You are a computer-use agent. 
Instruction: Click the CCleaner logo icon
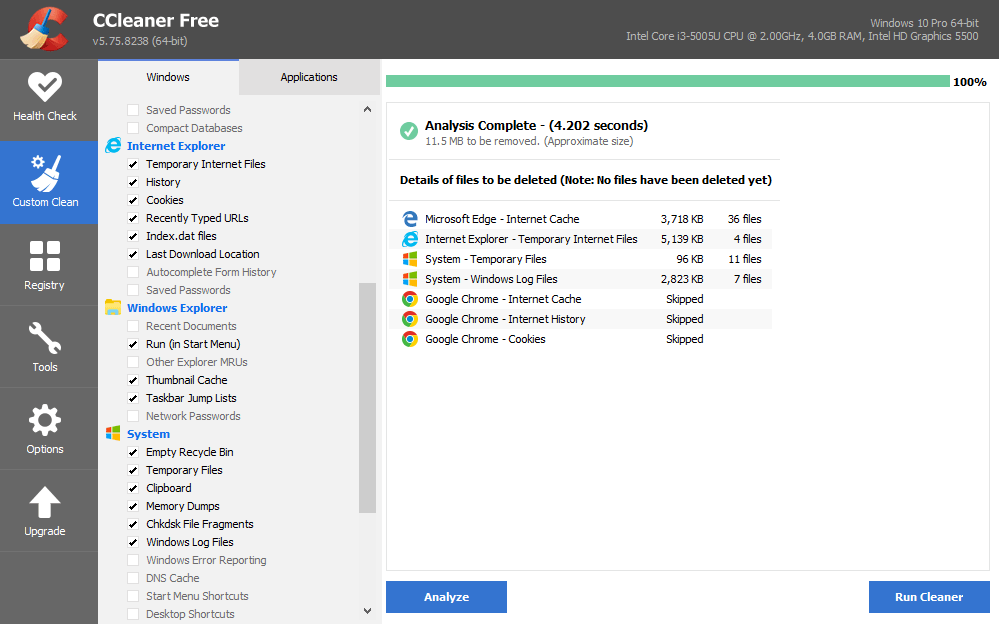point(44,29)
